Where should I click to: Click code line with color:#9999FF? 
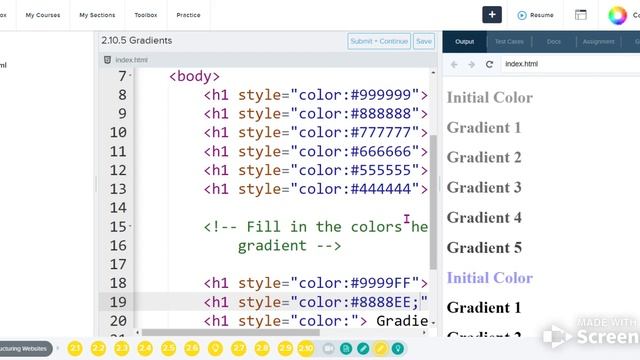click(316, 283)
